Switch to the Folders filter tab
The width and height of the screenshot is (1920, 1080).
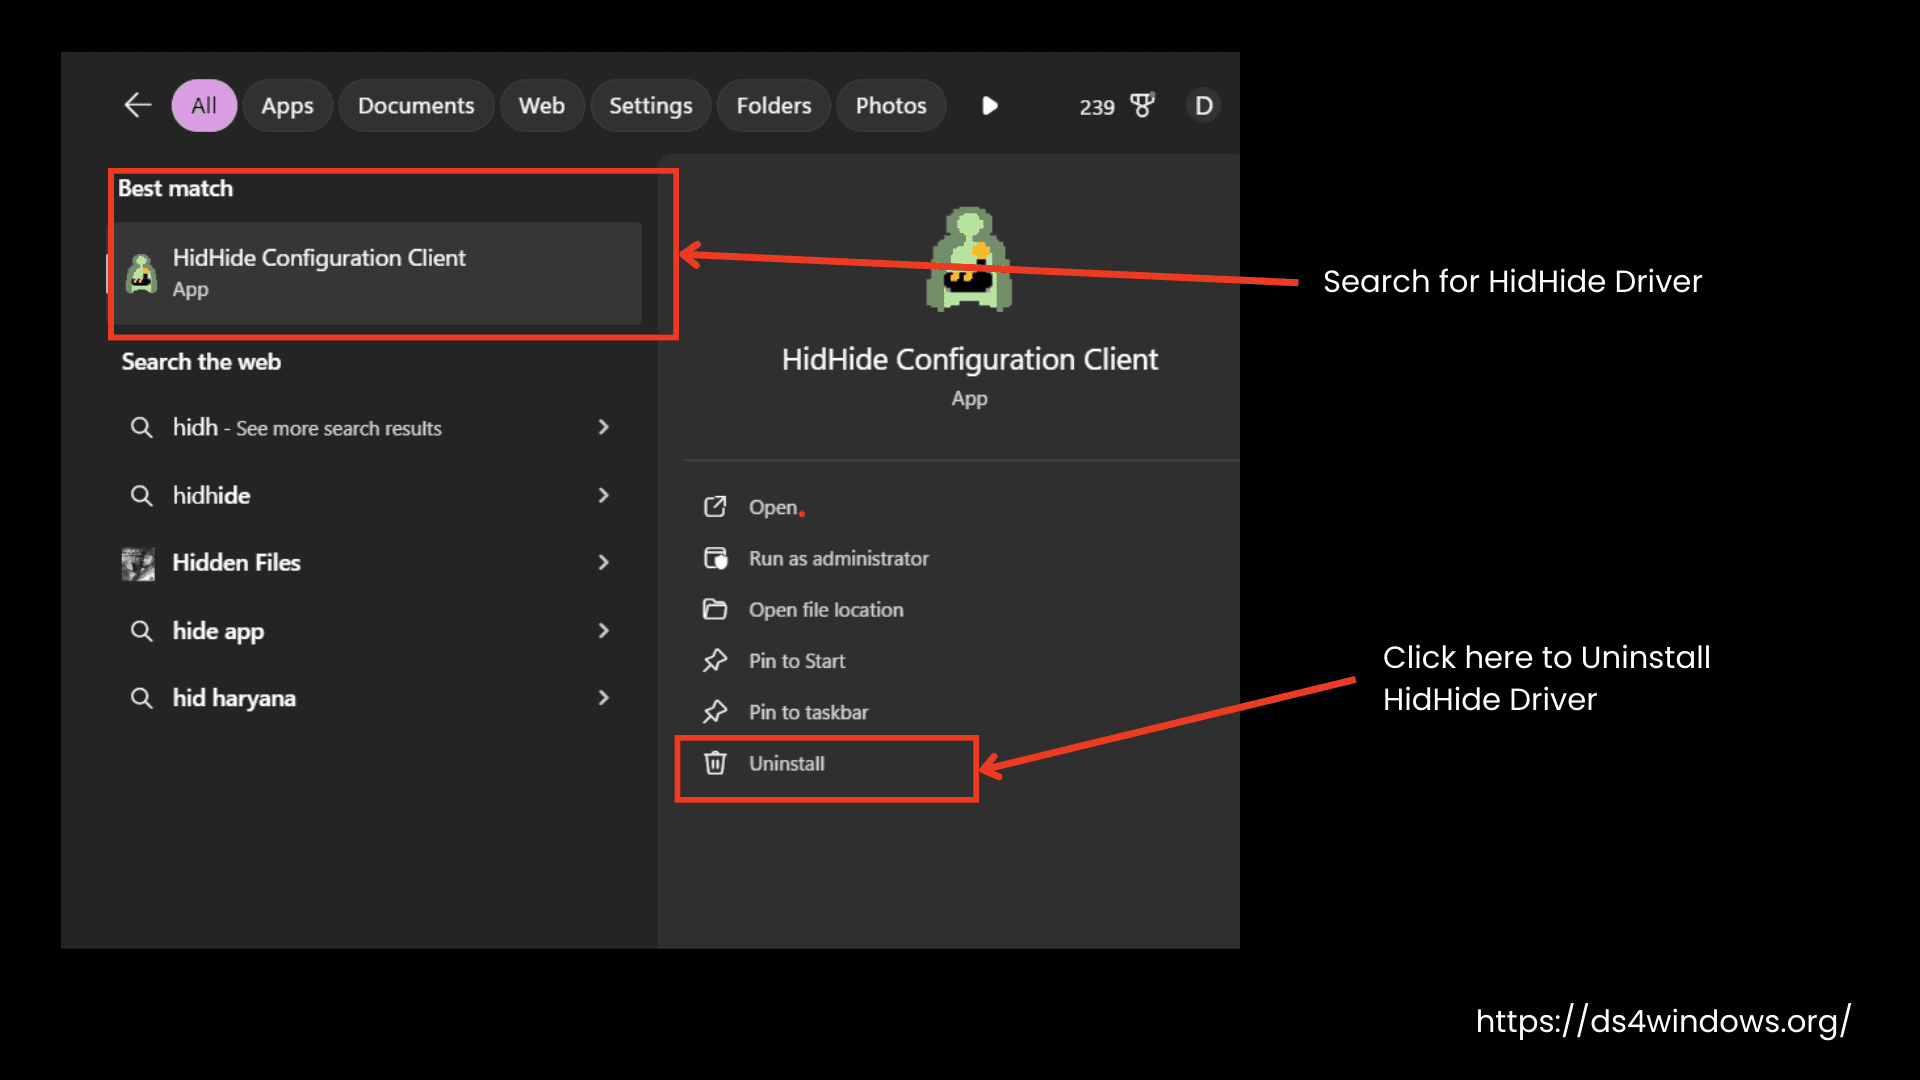pos(774,106)
